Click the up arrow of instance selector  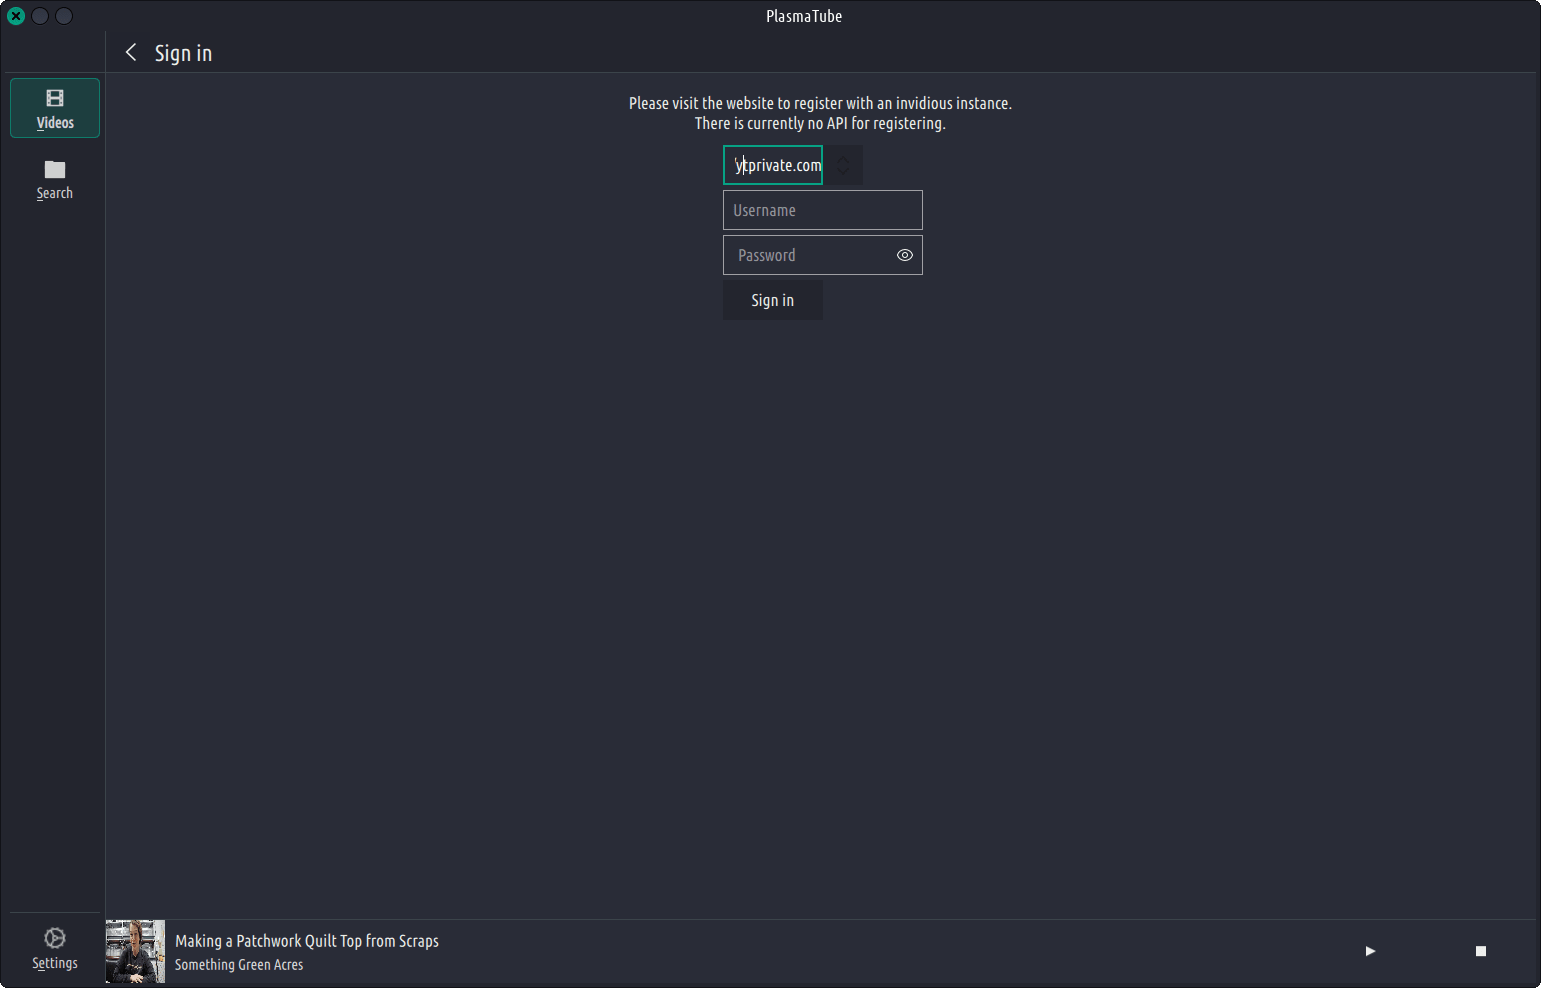(843, 158)
